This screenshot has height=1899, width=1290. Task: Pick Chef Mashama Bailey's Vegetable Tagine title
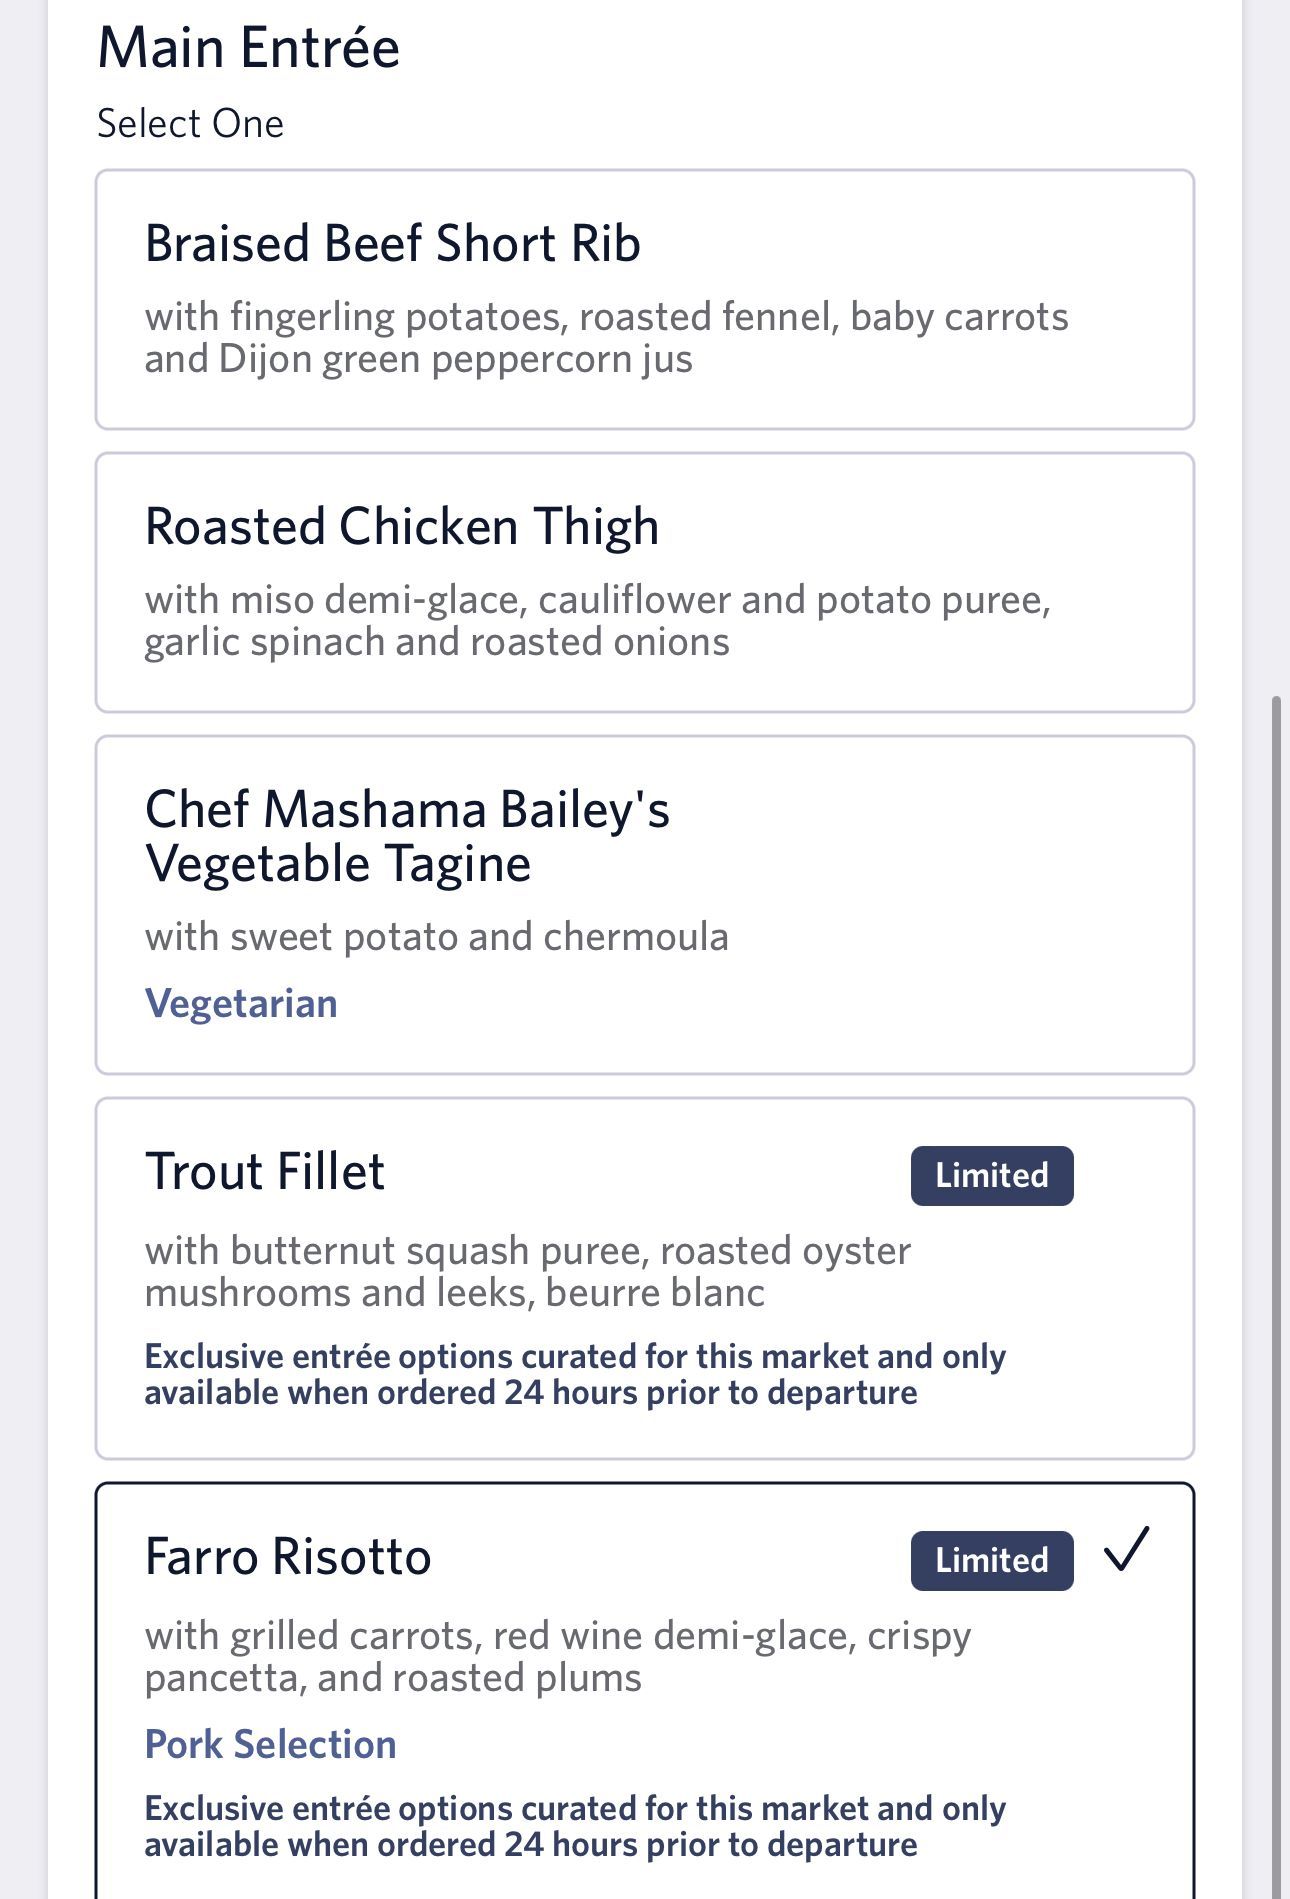(x=407, y=836)
